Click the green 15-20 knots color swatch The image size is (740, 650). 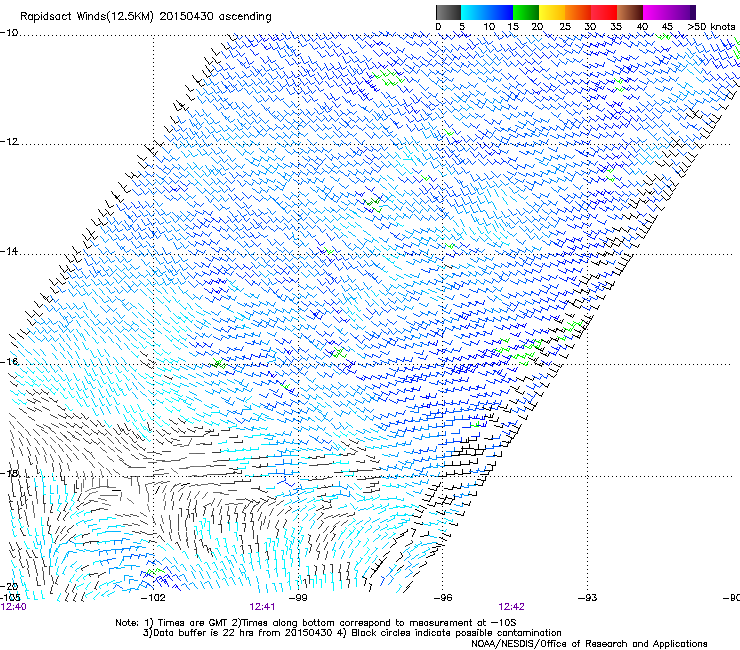[x=526, y=12]
